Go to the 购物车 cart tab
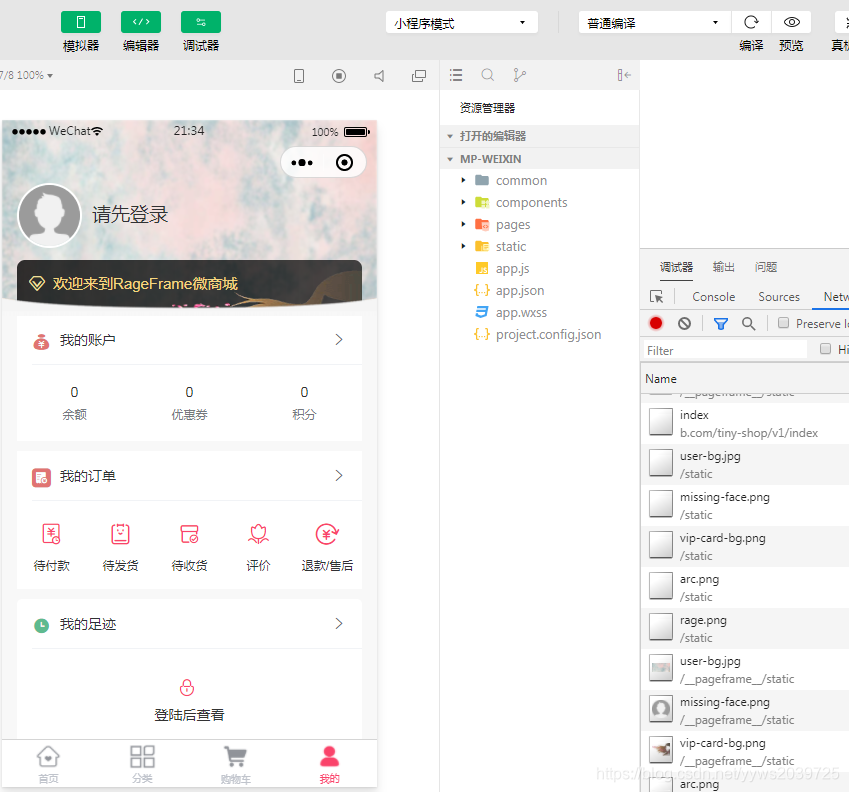Image resolution: width=849 pixels, height=792 pixels. pos(236,764)
